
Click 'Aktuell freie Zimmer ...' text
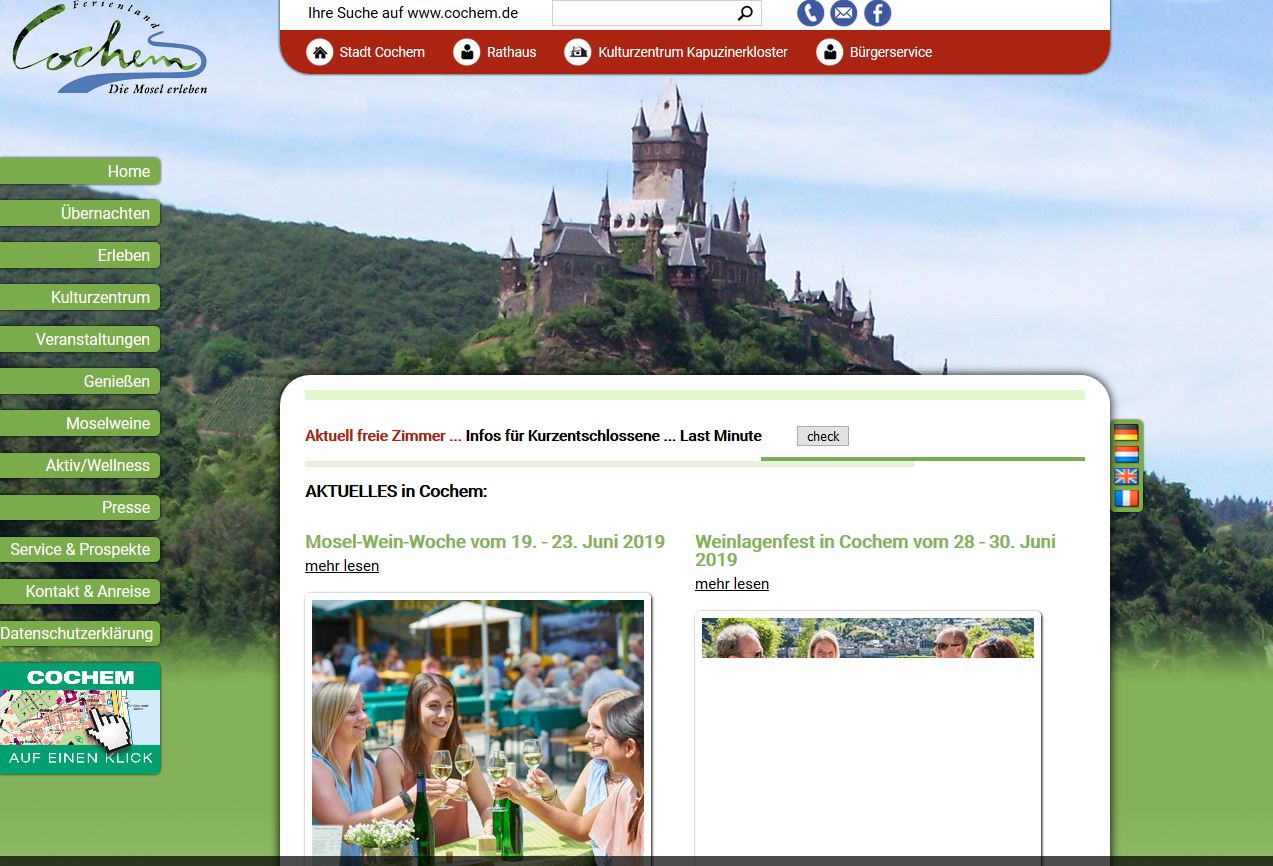383,436
